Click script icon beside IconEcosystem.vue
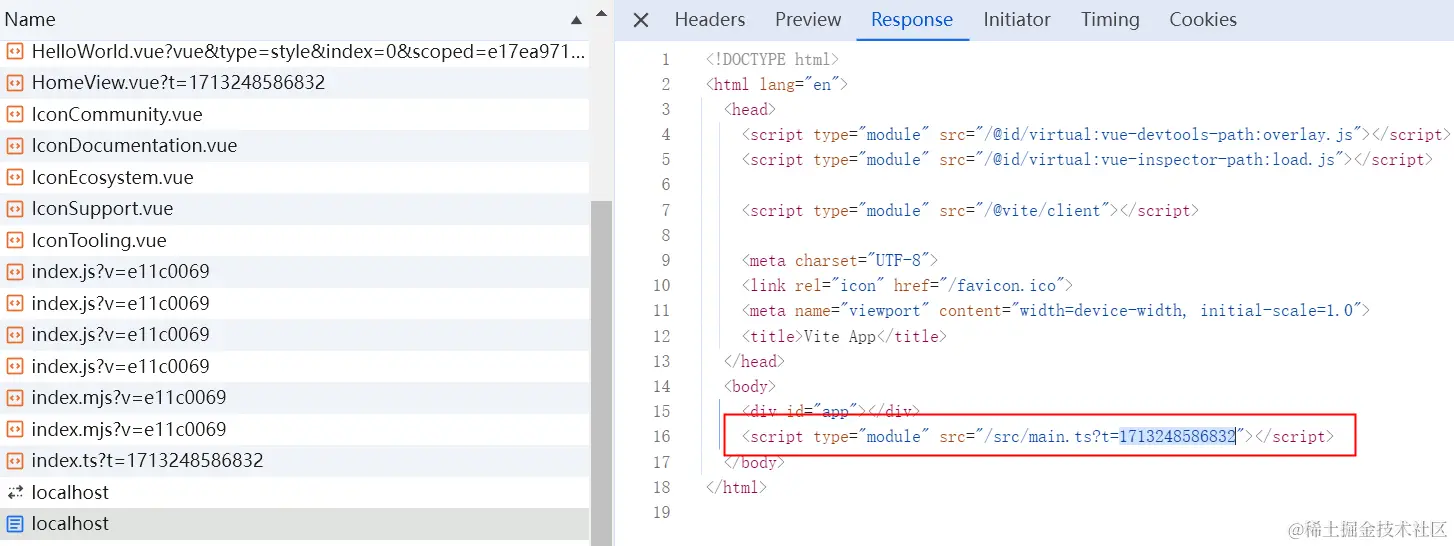The height and width of the screenshot is (546, 1454). (x=15, y=177)
